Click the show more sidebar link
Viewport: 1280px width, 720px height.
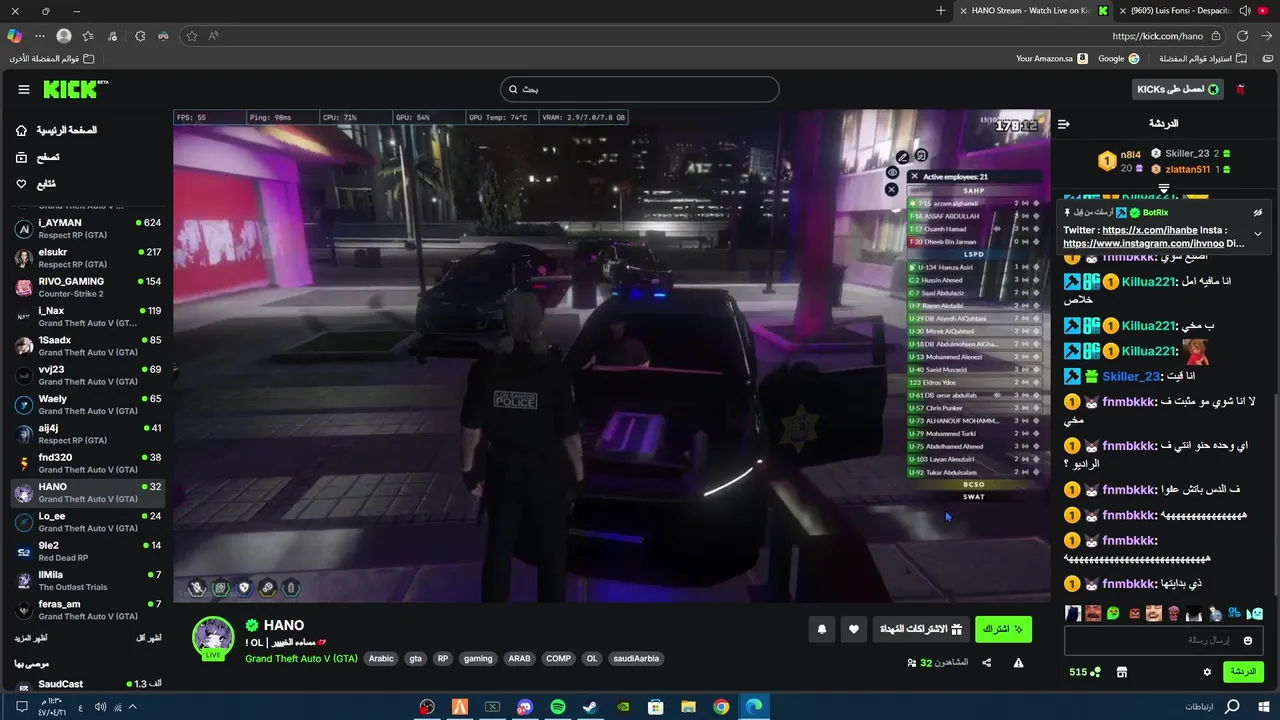point(30,638)
